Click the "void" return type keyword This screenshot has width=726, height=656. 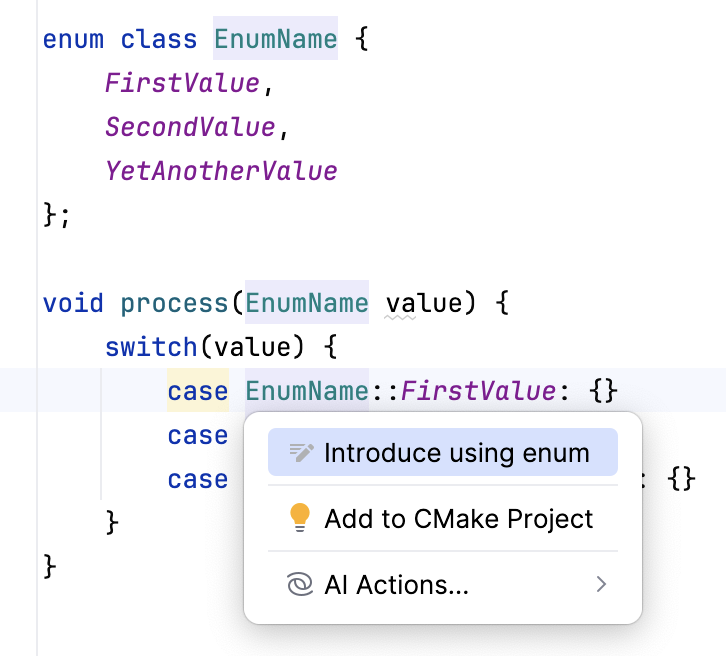[x=73, y=302]
